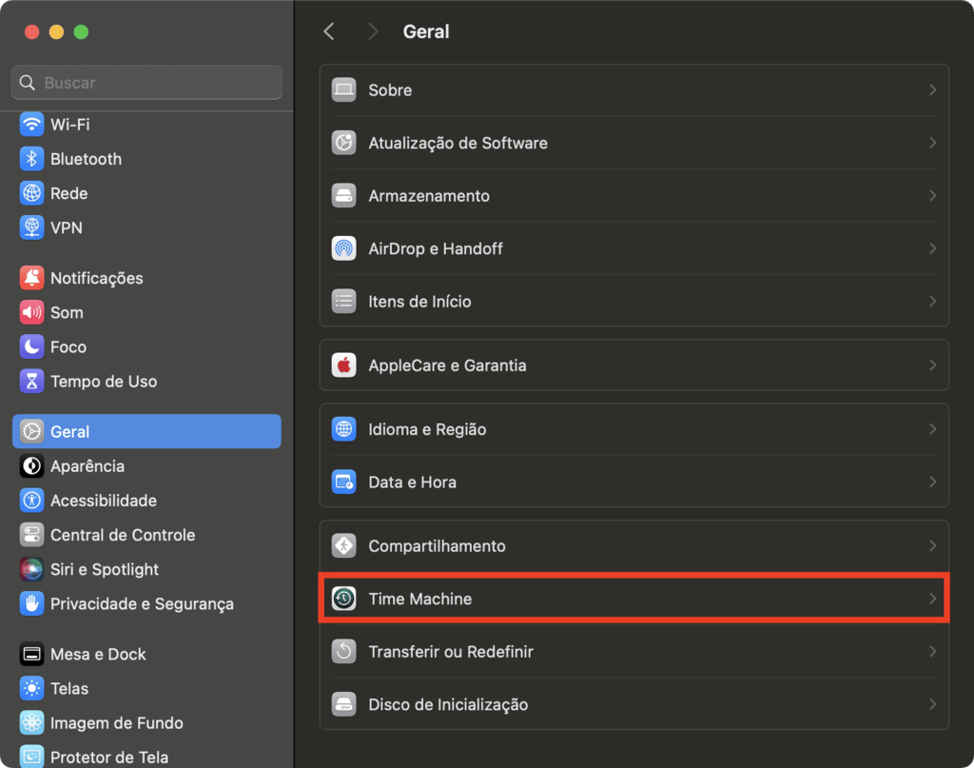Open the Transferir ou Redefinir row
Viewport: 974px width, 768px height.
pyautogui.click(x=451, y=652)
